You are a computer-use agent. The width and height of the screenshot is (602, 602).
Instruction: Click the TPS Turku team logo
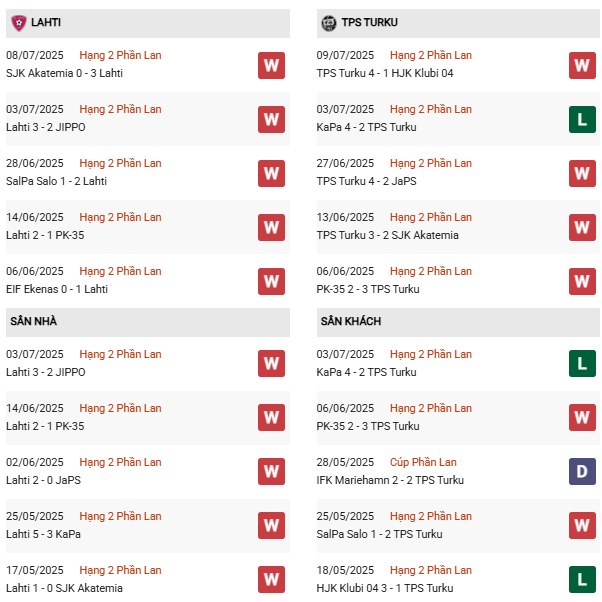(329, 23)
